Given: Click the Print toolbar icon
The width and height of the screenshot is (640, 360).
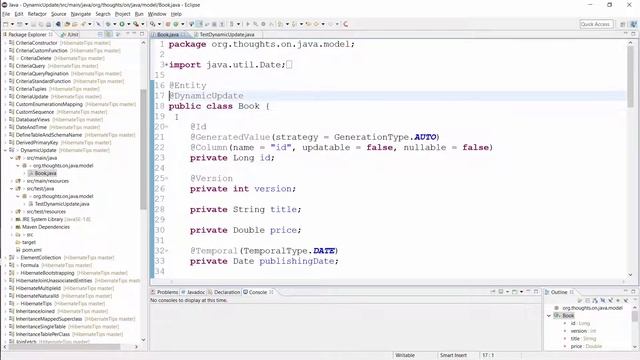Looking at the screenshot, I should (48, 24).
